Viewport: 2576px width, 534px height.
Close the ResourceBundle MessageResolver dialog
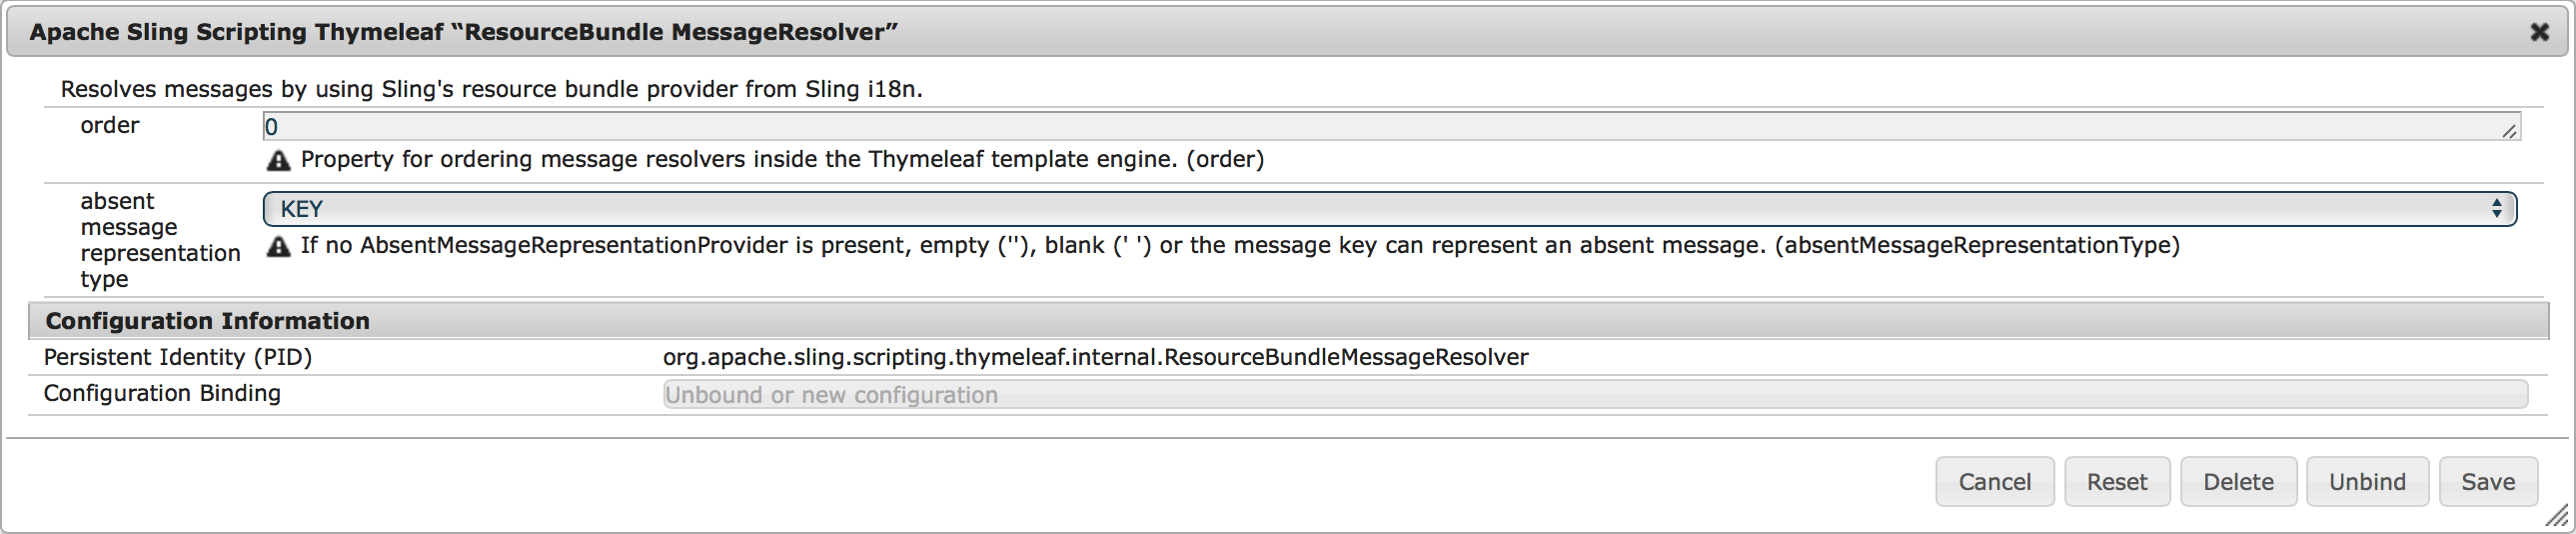2539,32
